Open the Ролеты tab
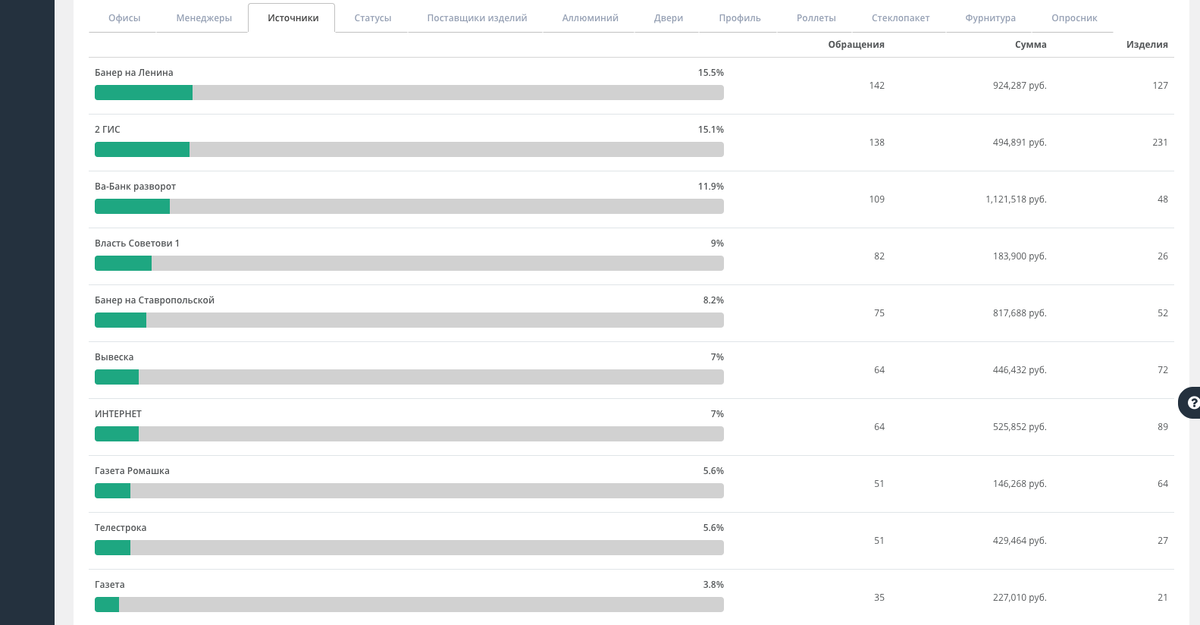 click(x=816, y=18)
